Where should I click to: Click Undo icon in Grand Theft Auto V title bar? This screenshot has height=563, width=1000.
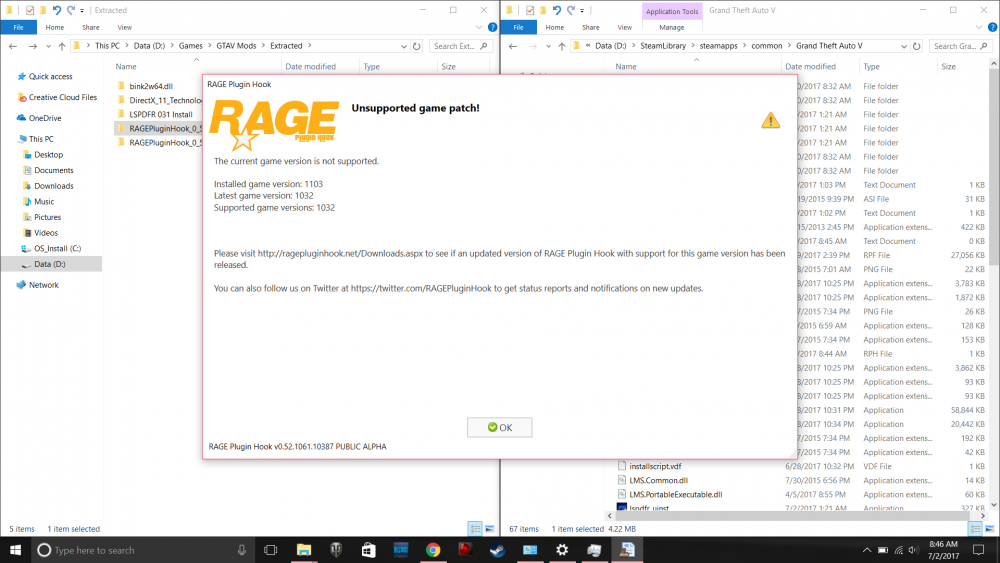tap(557, 10)
